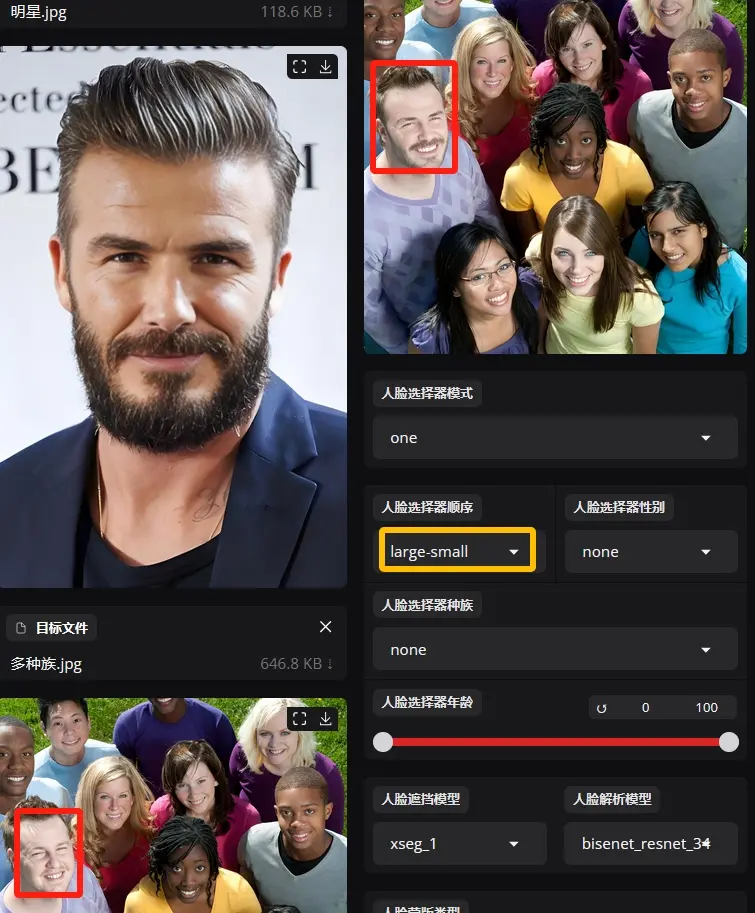
Task: Reset the 人脸选择器年龄 age range
Action: [x=602, y=708]
